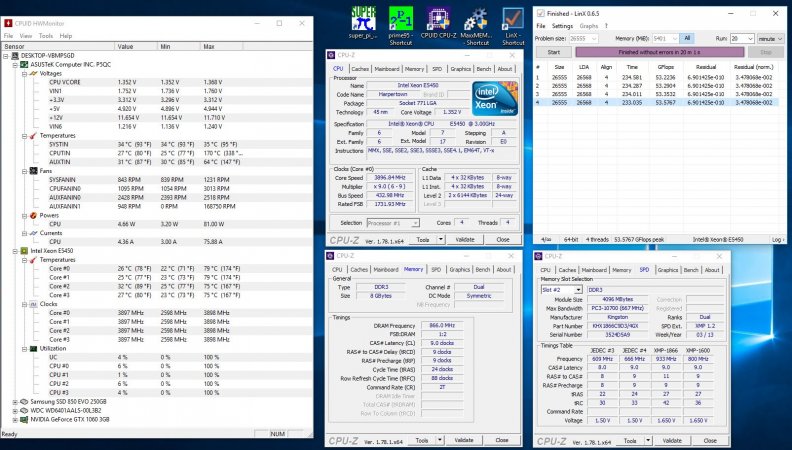792x450 pixels.
Task: Click the Utilization node icon in HWMonitor
Action: pyautogui.click(x=33, y=348)
